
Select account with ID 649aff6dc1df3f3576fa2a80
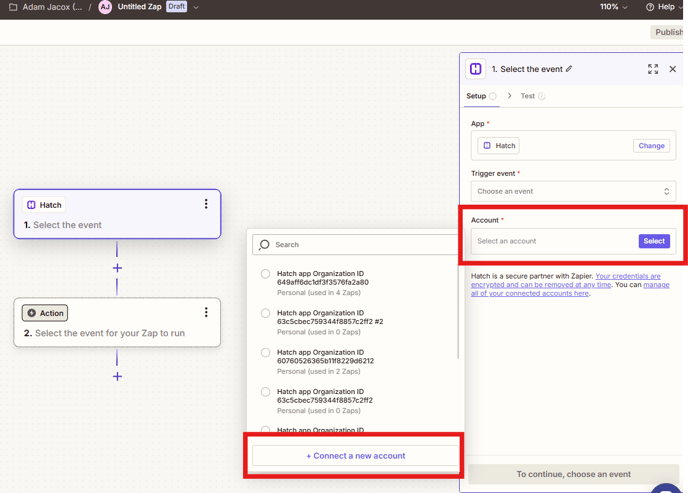click(x=266, y=274)
